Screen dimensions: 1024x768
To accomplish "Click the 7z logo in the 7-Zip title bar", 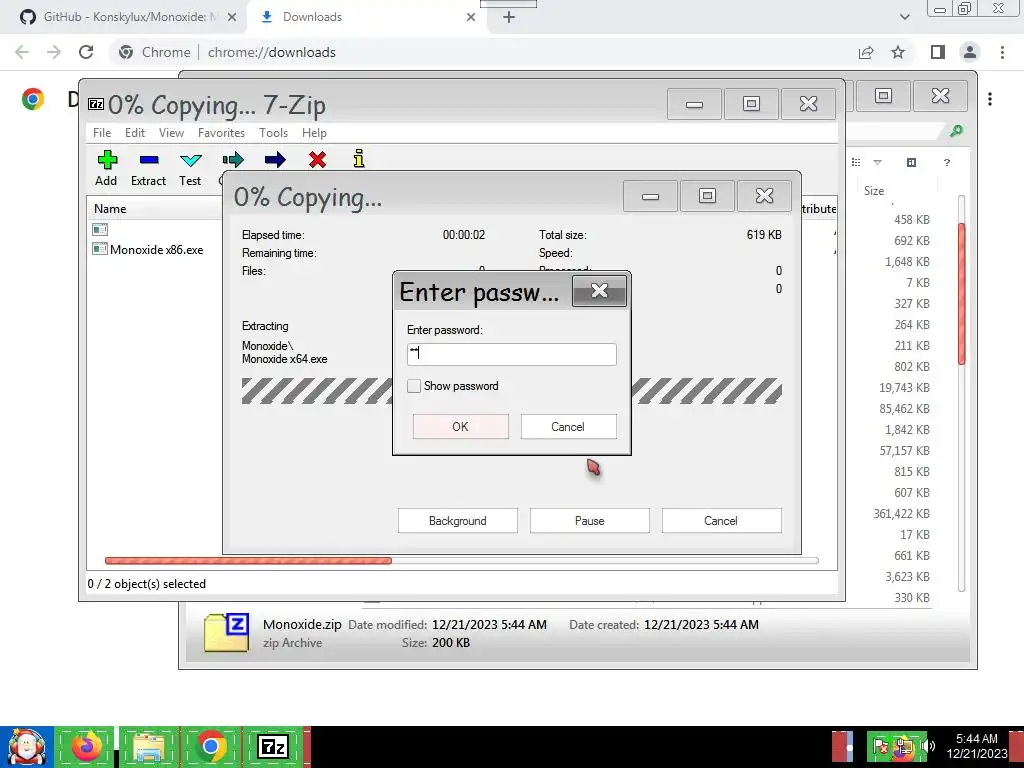I will [x=96, y=104].
